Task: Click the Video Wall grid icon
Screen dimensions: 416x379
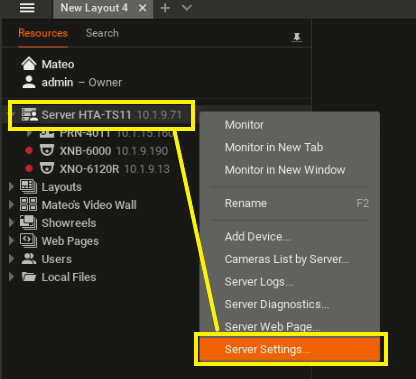Action: pyautogui.click(x=28, y=204)
